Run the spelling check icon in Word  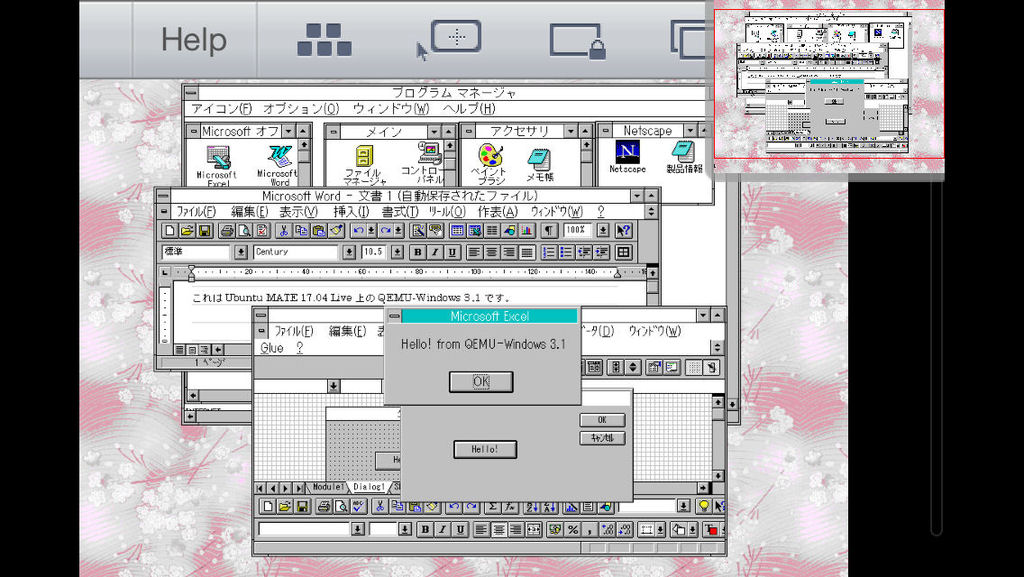(262, 230)
